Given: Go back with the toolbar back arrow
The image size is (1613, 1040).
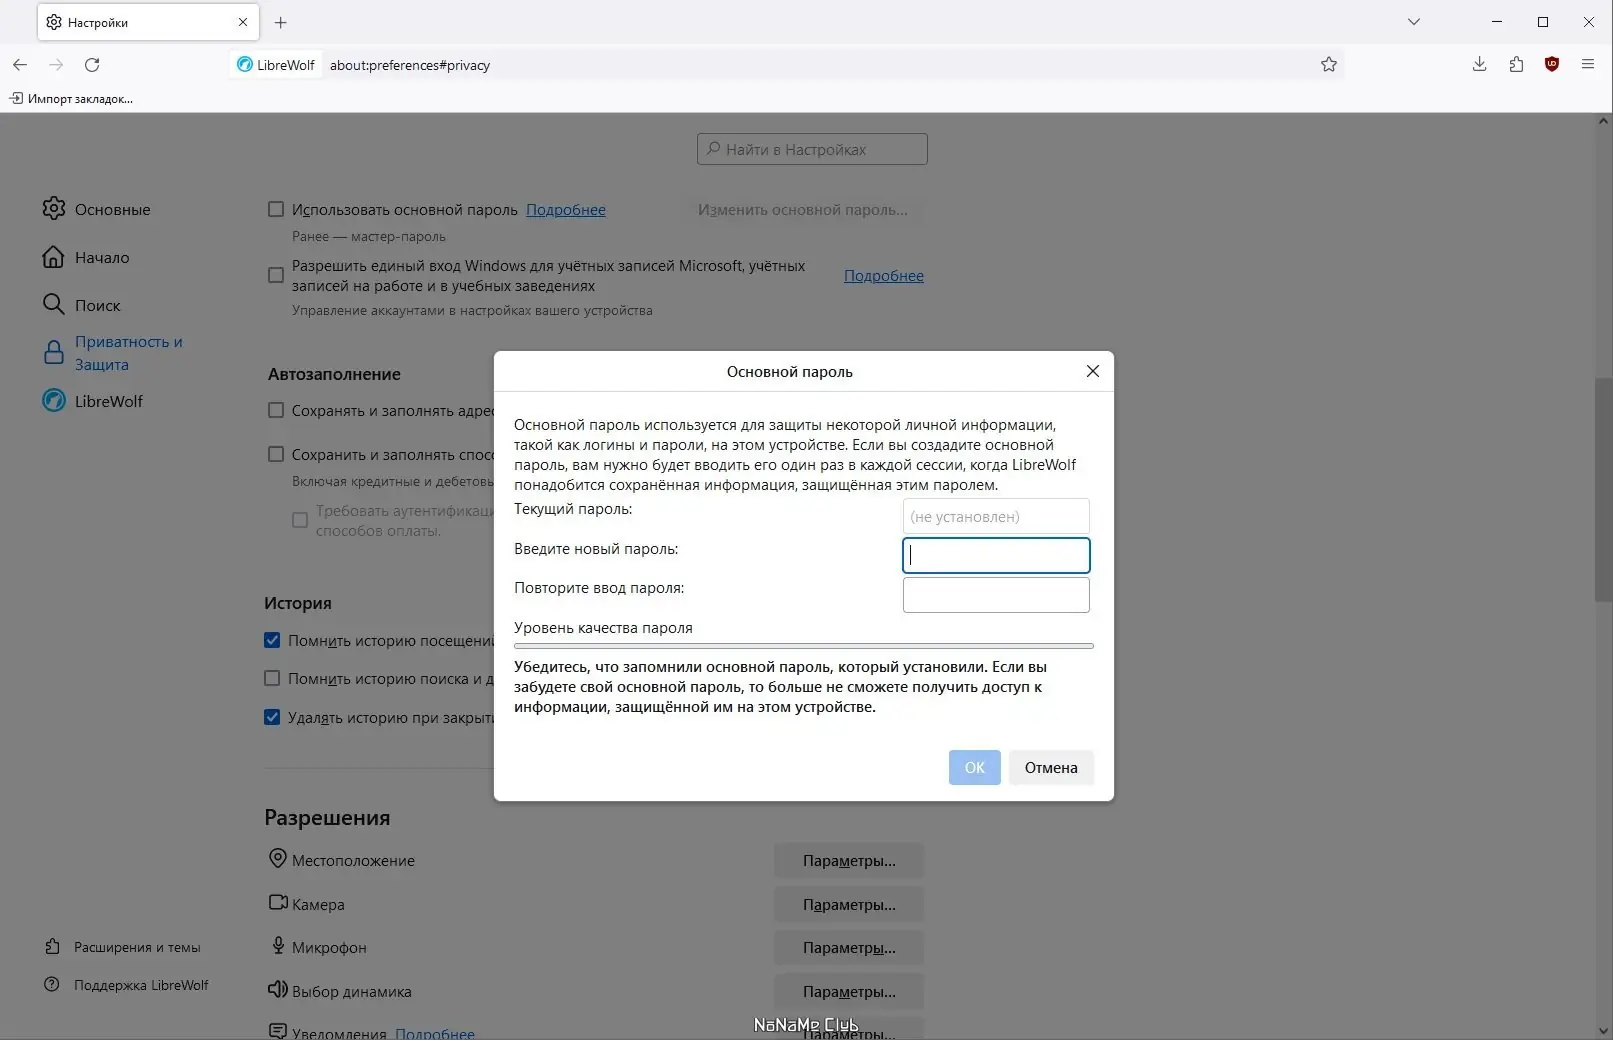Looking at the screenshot, I should 20,65.
